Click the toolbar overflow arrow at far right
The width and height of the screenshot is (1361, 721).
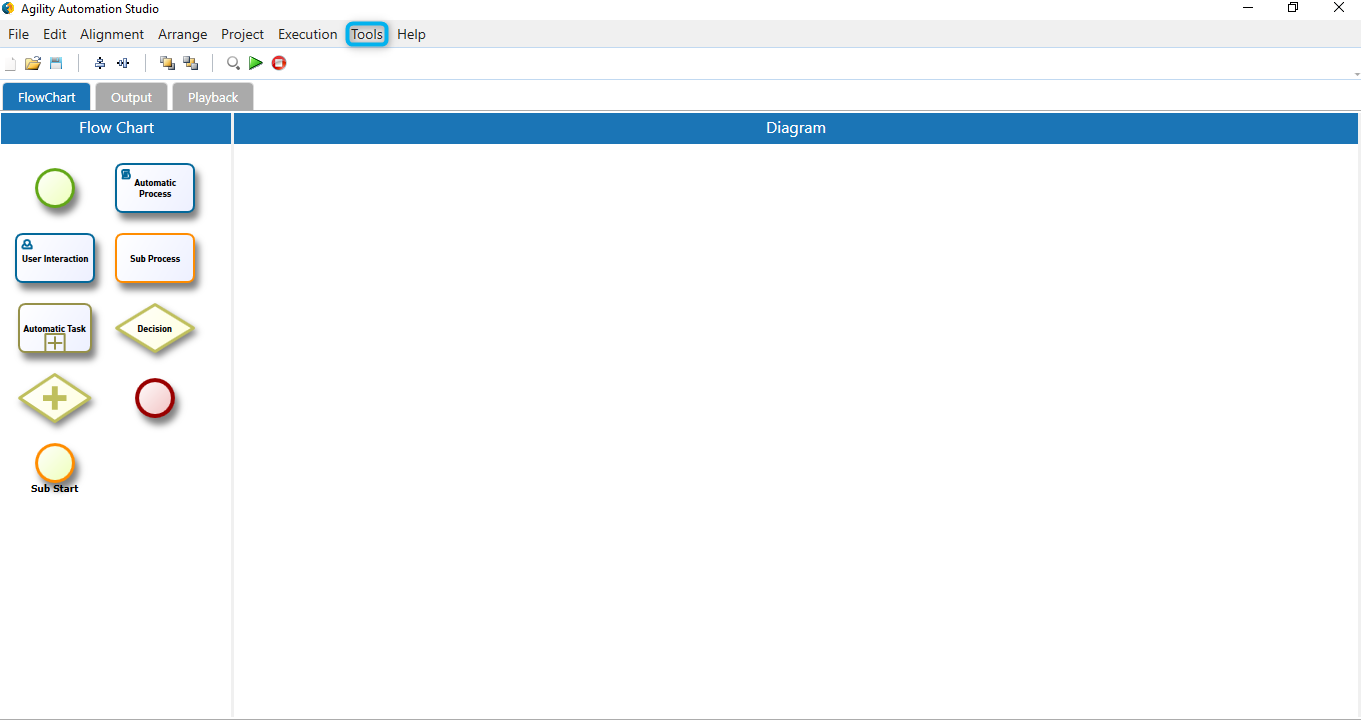click(x=1356, y=74)
